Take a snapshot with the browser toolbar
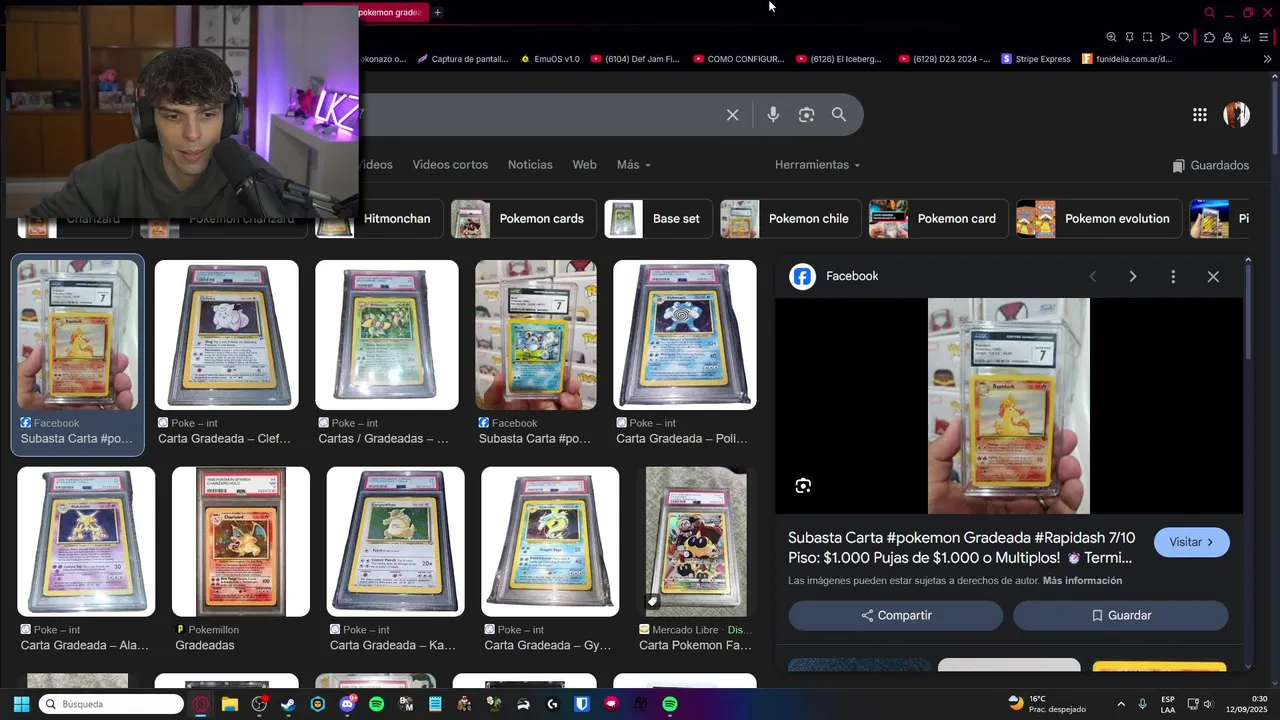The width and height of the screenshot is (1280, 720). 1147,37
